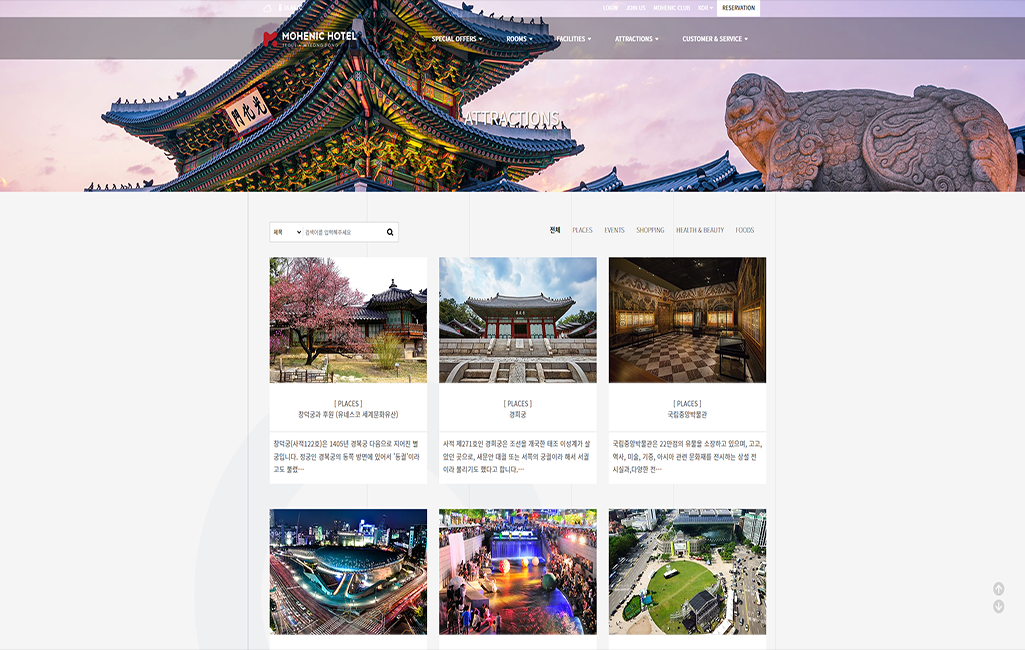Select the Places filter tab
The height and width of the screenshot is (650, 1025).
click(x=582, y=230)
